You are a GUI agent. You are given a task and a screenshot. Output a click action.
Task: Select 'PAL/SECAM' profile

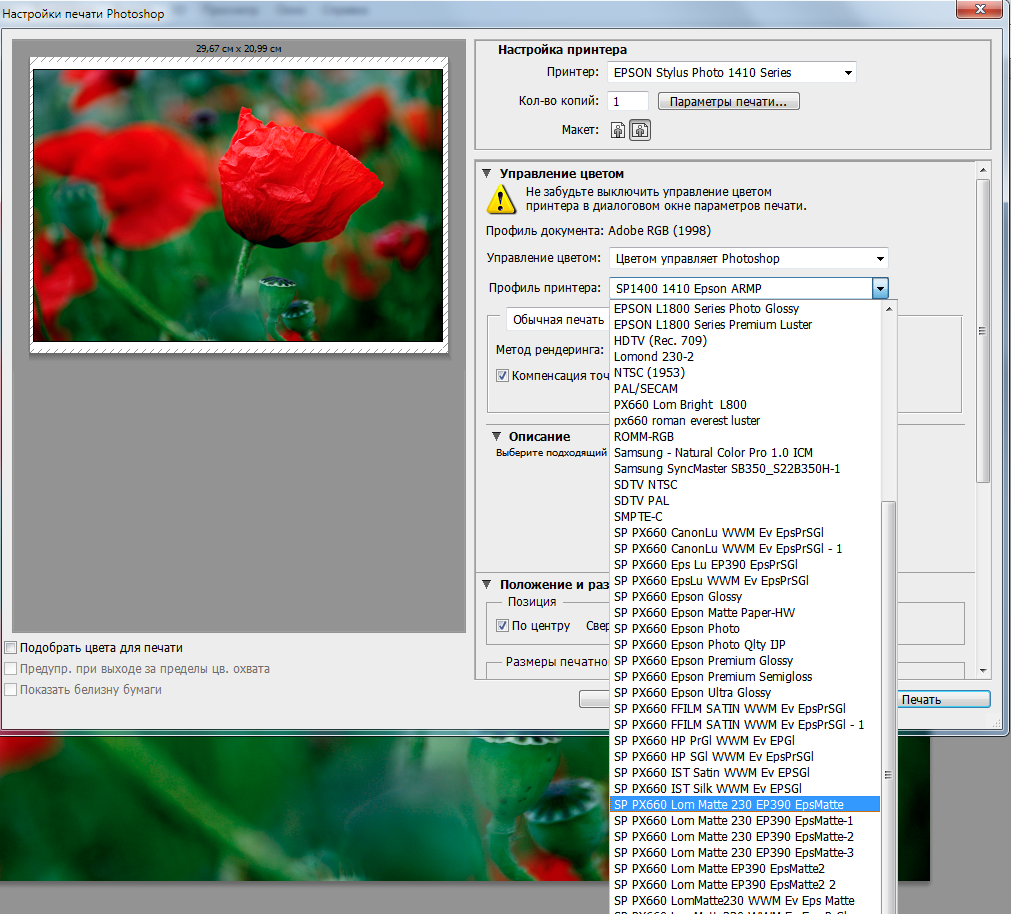tap(745, 389)
